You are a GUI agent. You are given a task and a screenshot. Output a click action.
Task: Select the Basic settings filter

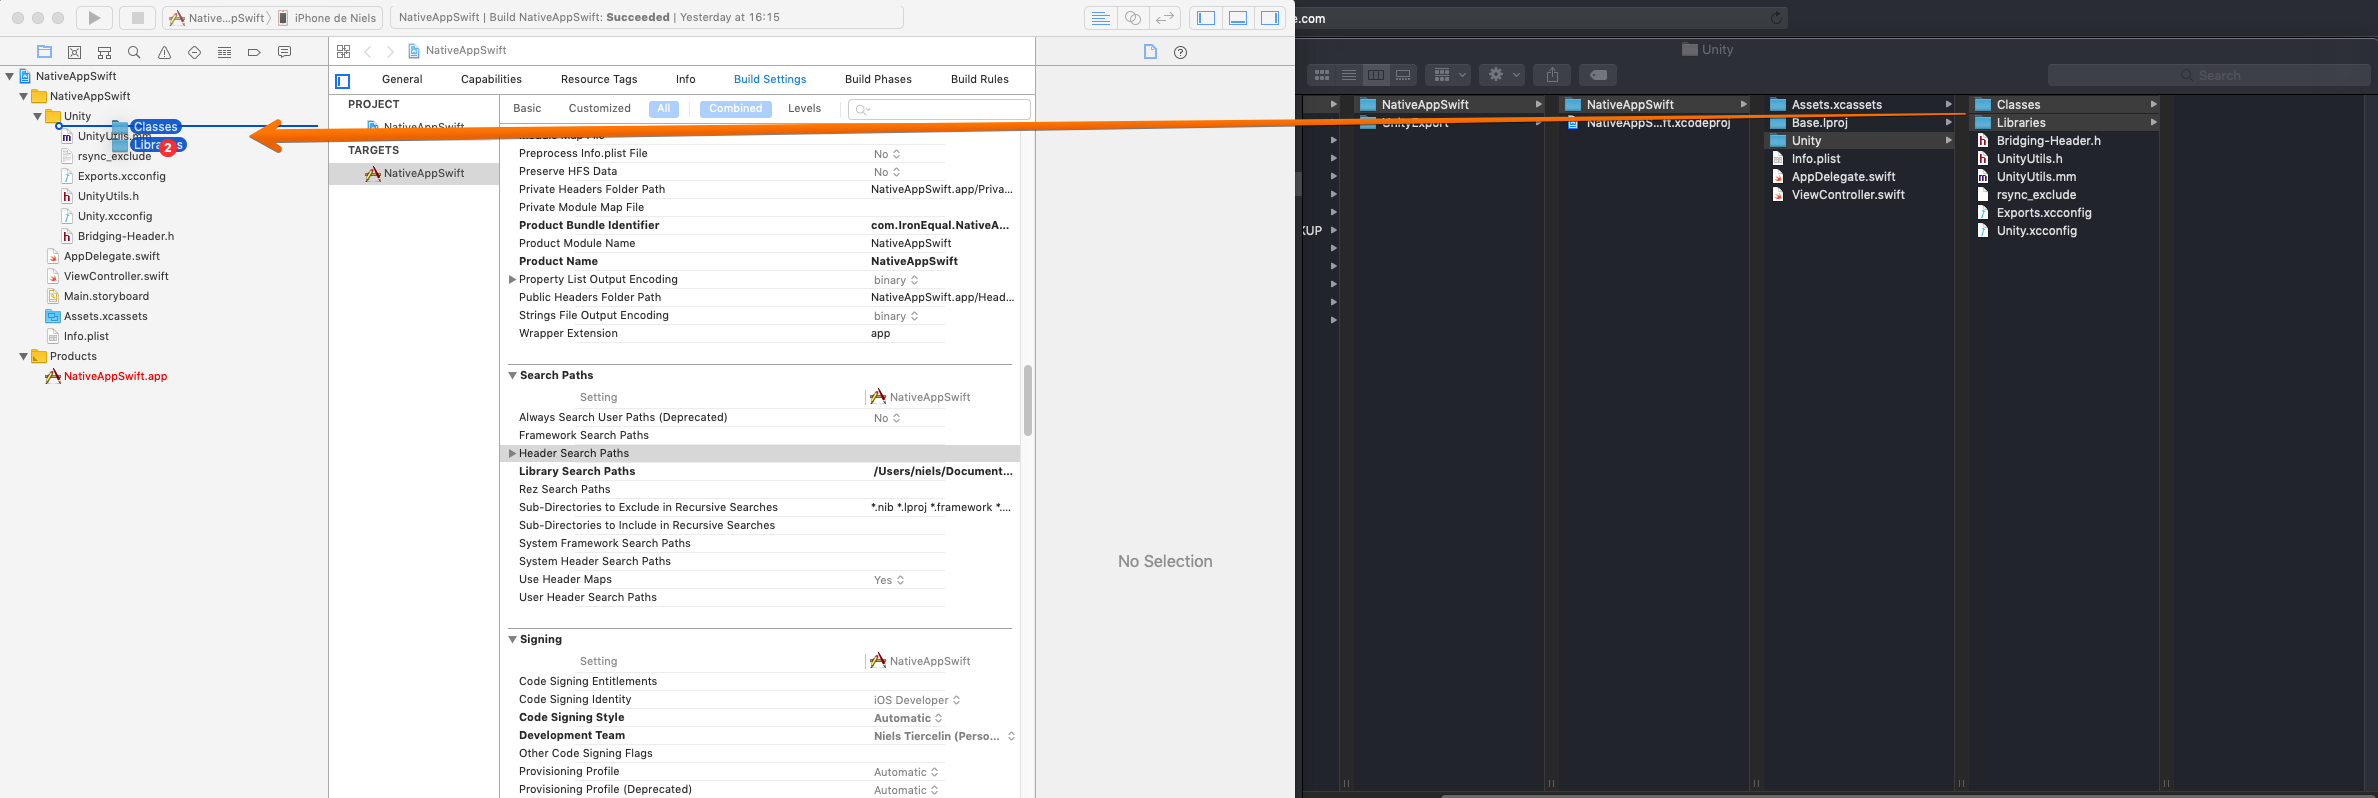pos(527,109)
